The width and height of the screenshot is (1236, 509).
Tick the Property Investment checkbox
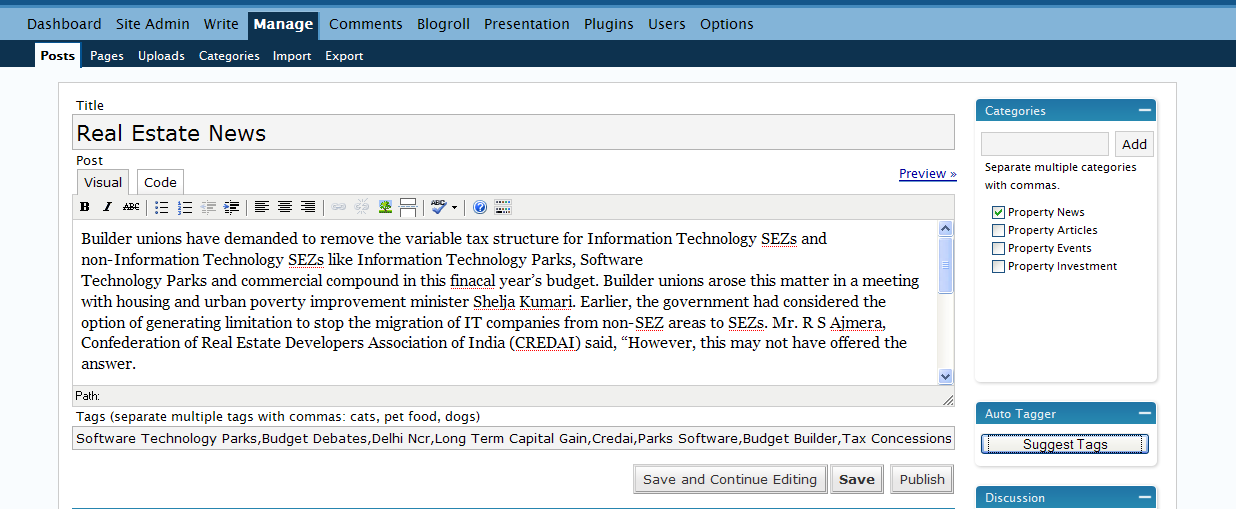click(x=998, y=266)
